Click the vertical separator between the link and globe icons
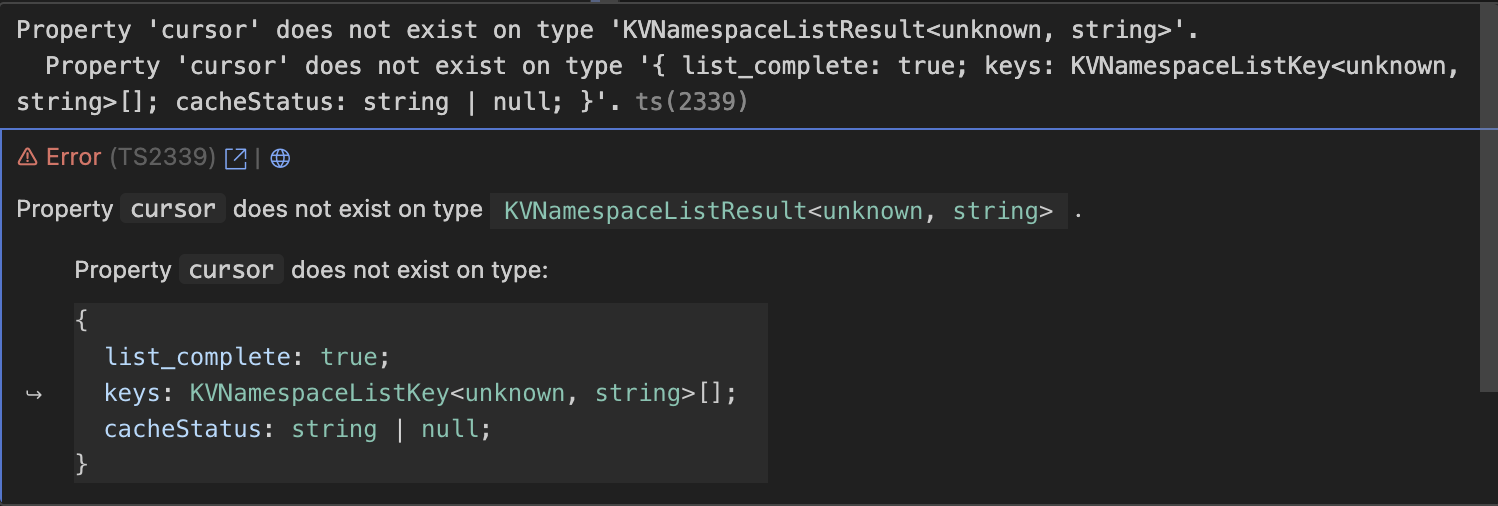 (257, 158)
